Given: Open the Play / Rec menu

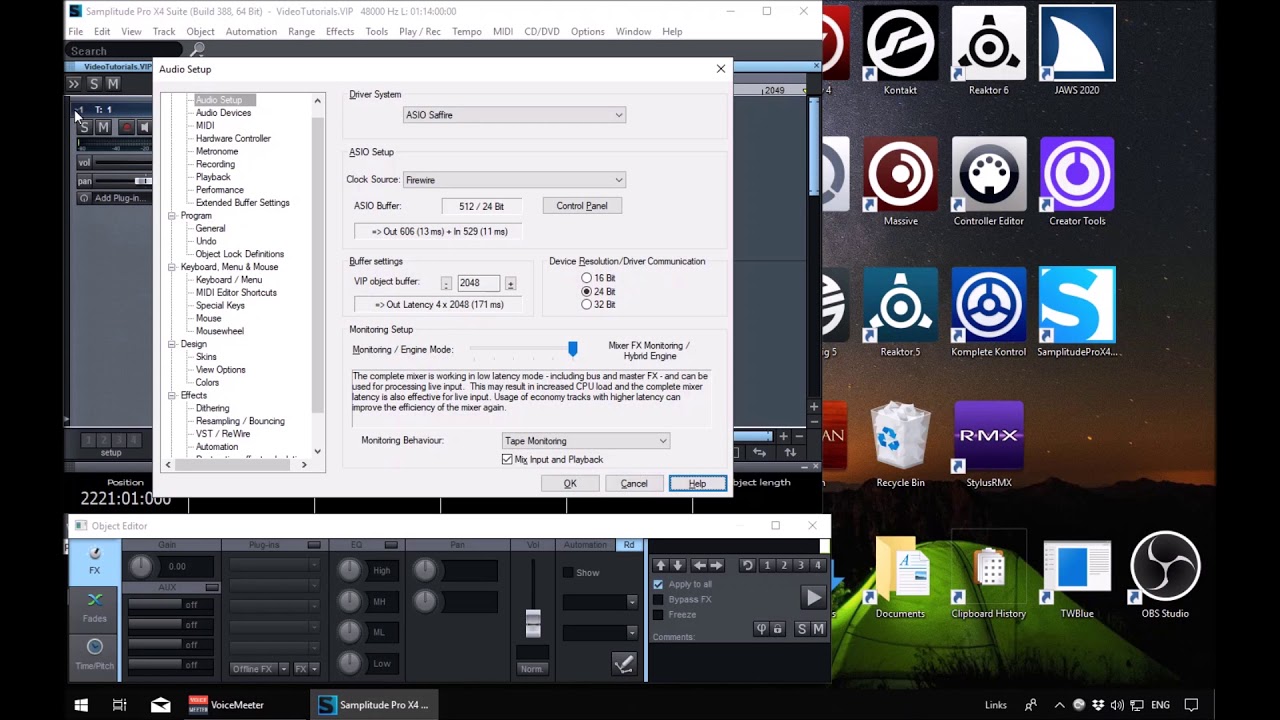Looking at the screenshot, I should point(420,32).
